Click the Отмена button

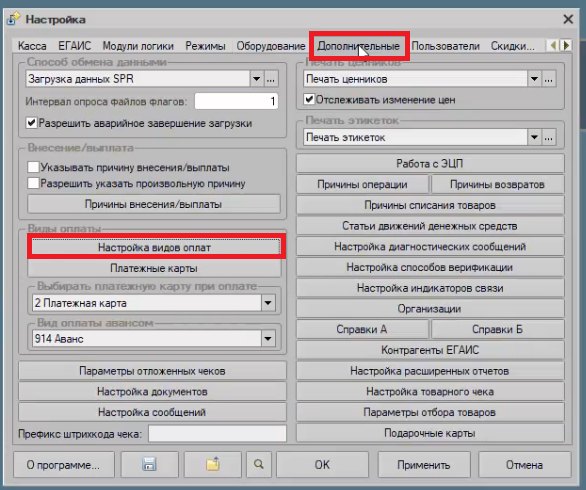coord(524,465)
